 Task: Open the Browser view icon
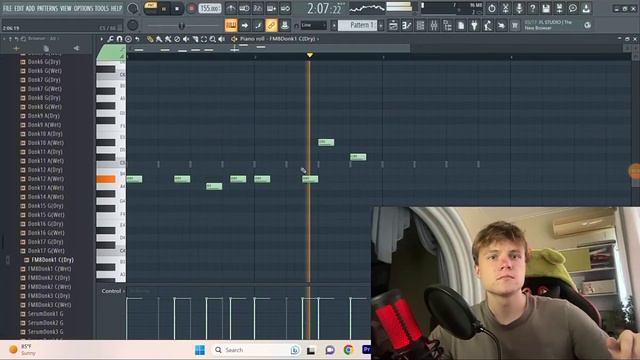(x=447, y=25)
